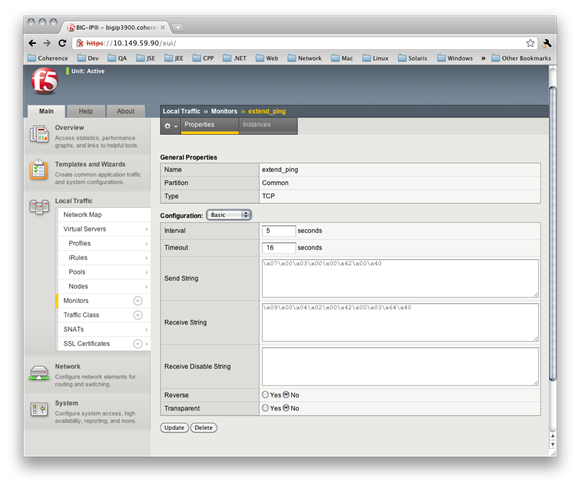Click the Update button
The width and height of the screenshot is (580, 488).
[x=174, y=428]
